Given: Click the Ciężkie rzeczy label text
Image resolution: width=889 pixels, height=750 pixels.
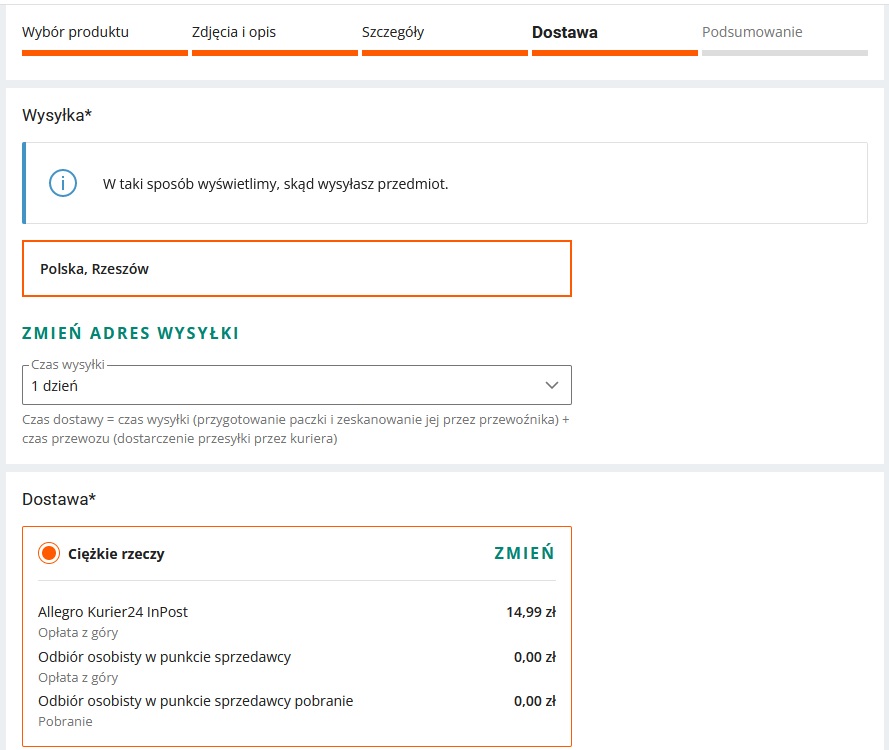Looking at the screenshot, I should point(116,553).
